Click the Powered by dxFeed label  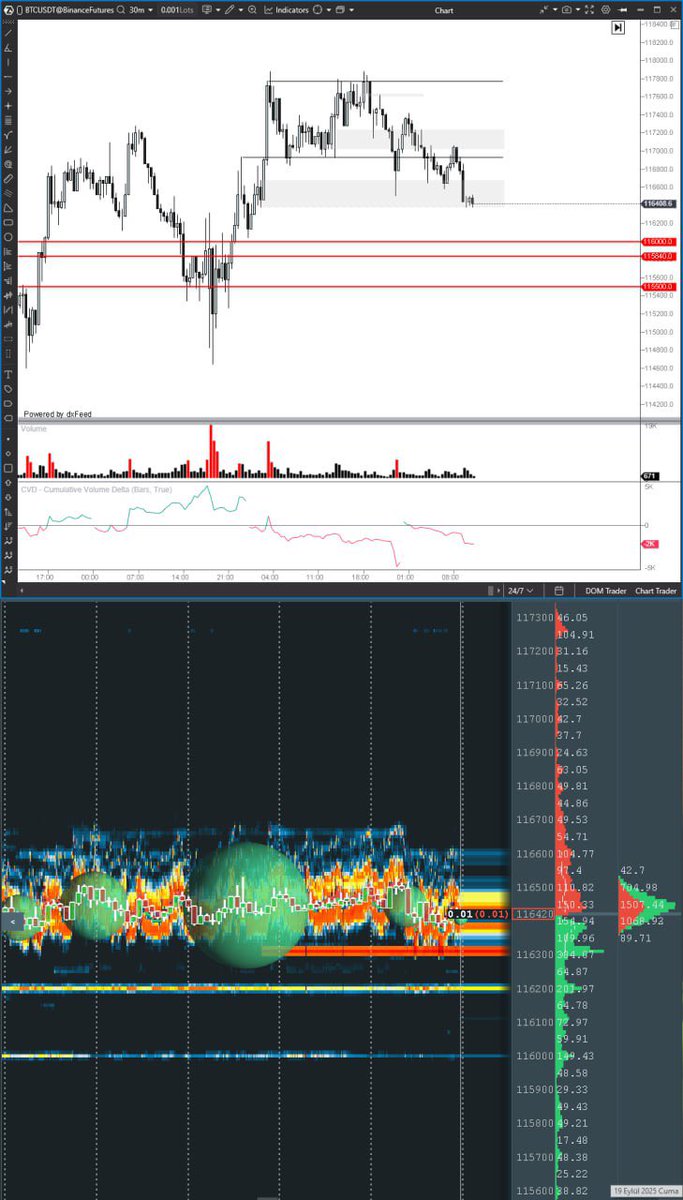click(58, 413)
